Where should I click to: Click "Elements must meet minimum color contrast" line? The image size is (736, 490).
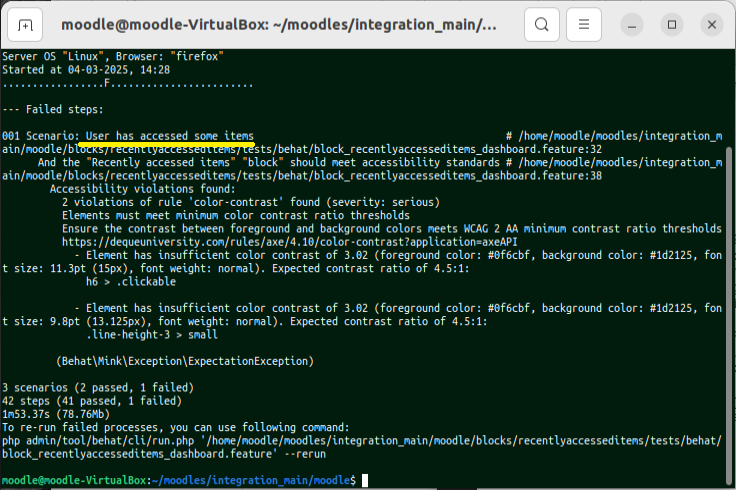click(236, 215)
